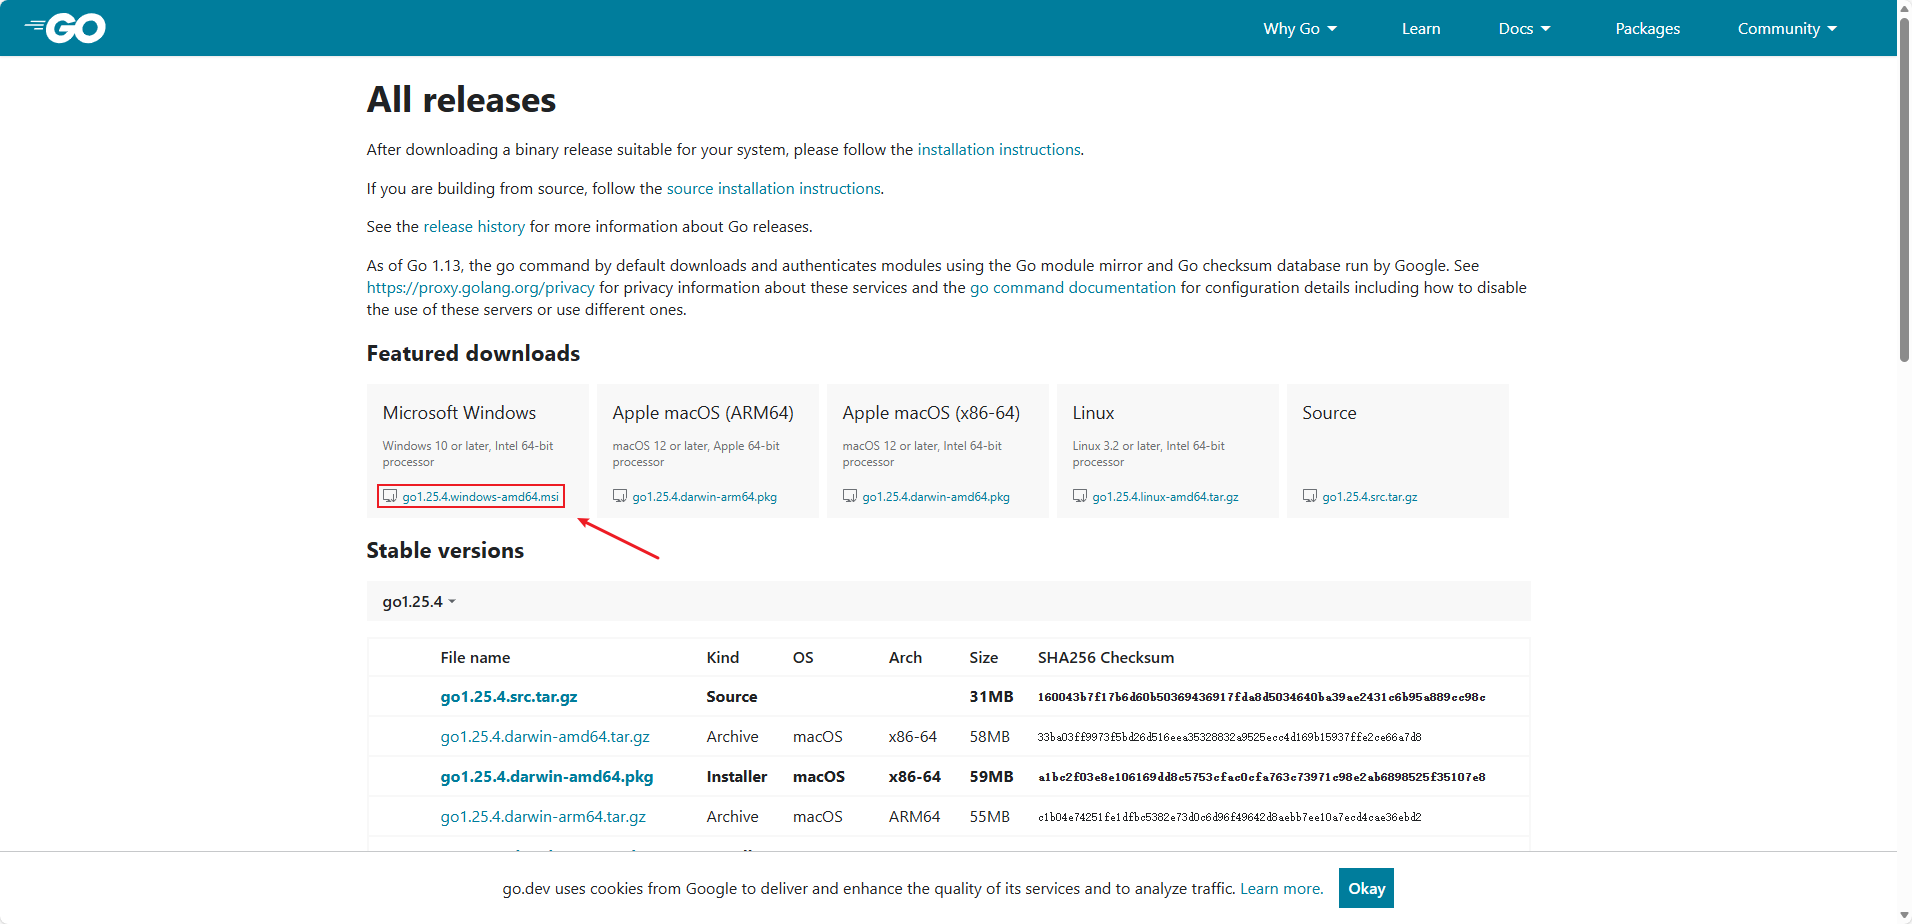1912x924 pixels.
Task: Click the vertical page scrollbar thumb
Action: (1904, 190)
